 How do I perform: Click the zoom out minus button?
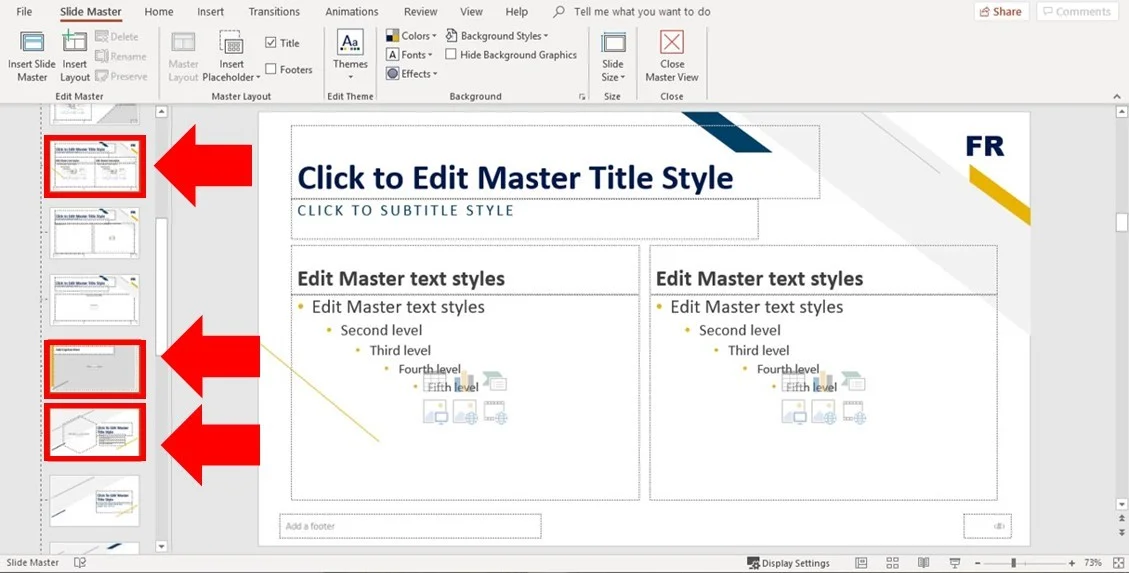pos(977,563)
